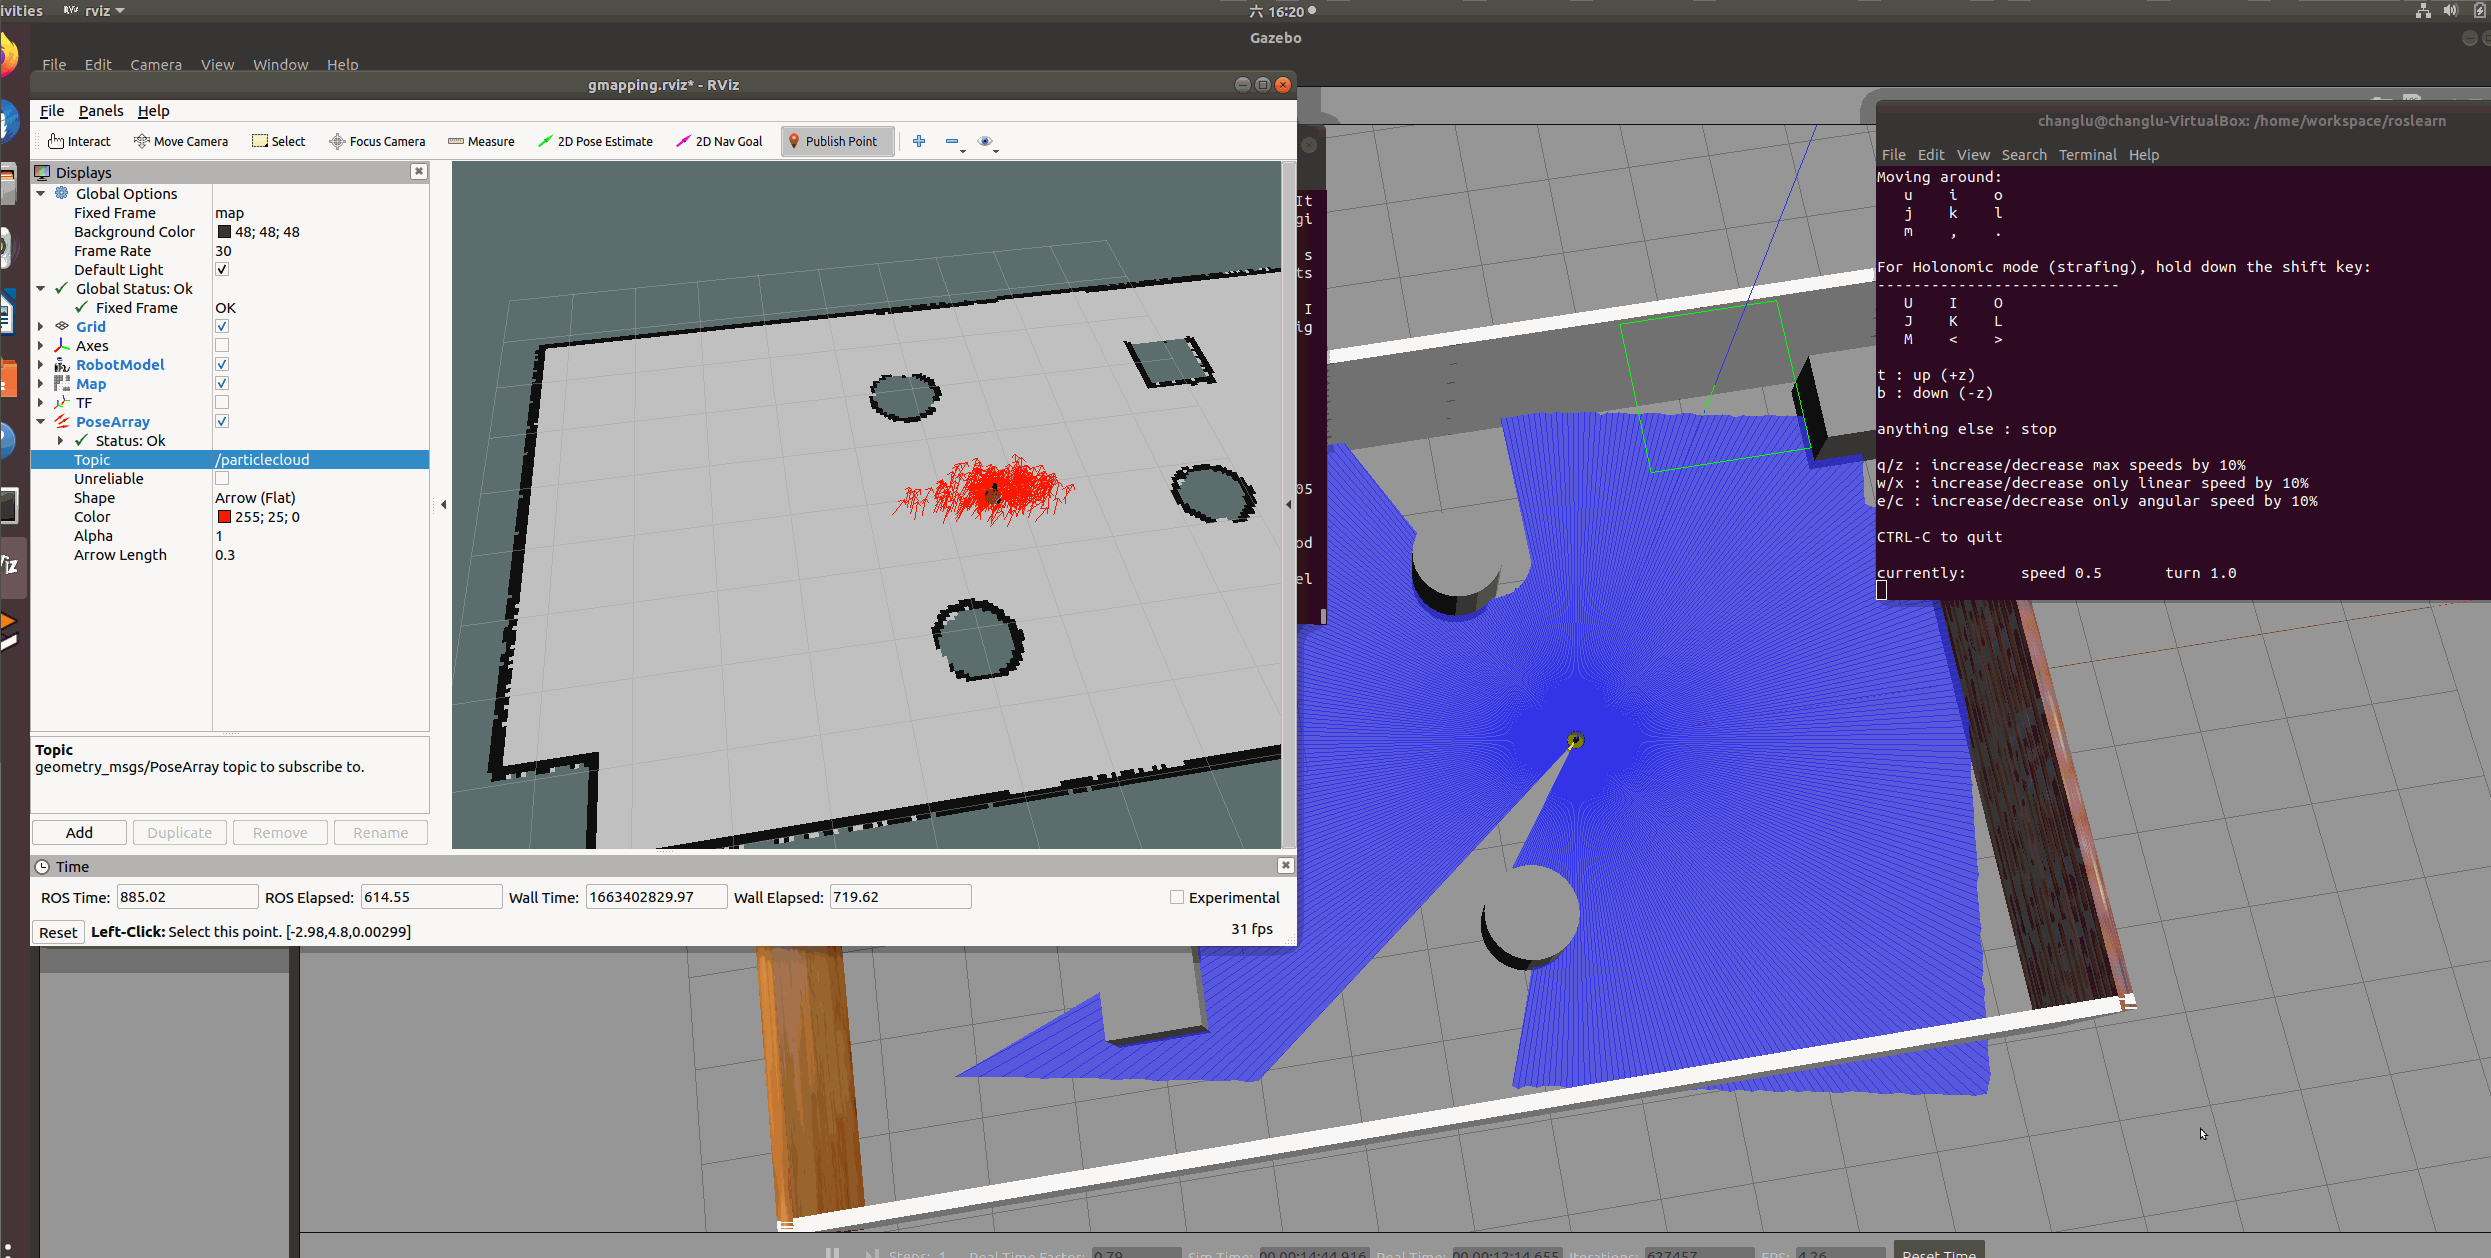2491x1258 pixels.
Task: Open the Gazebo Camera menu
Action: click(156, 64)
